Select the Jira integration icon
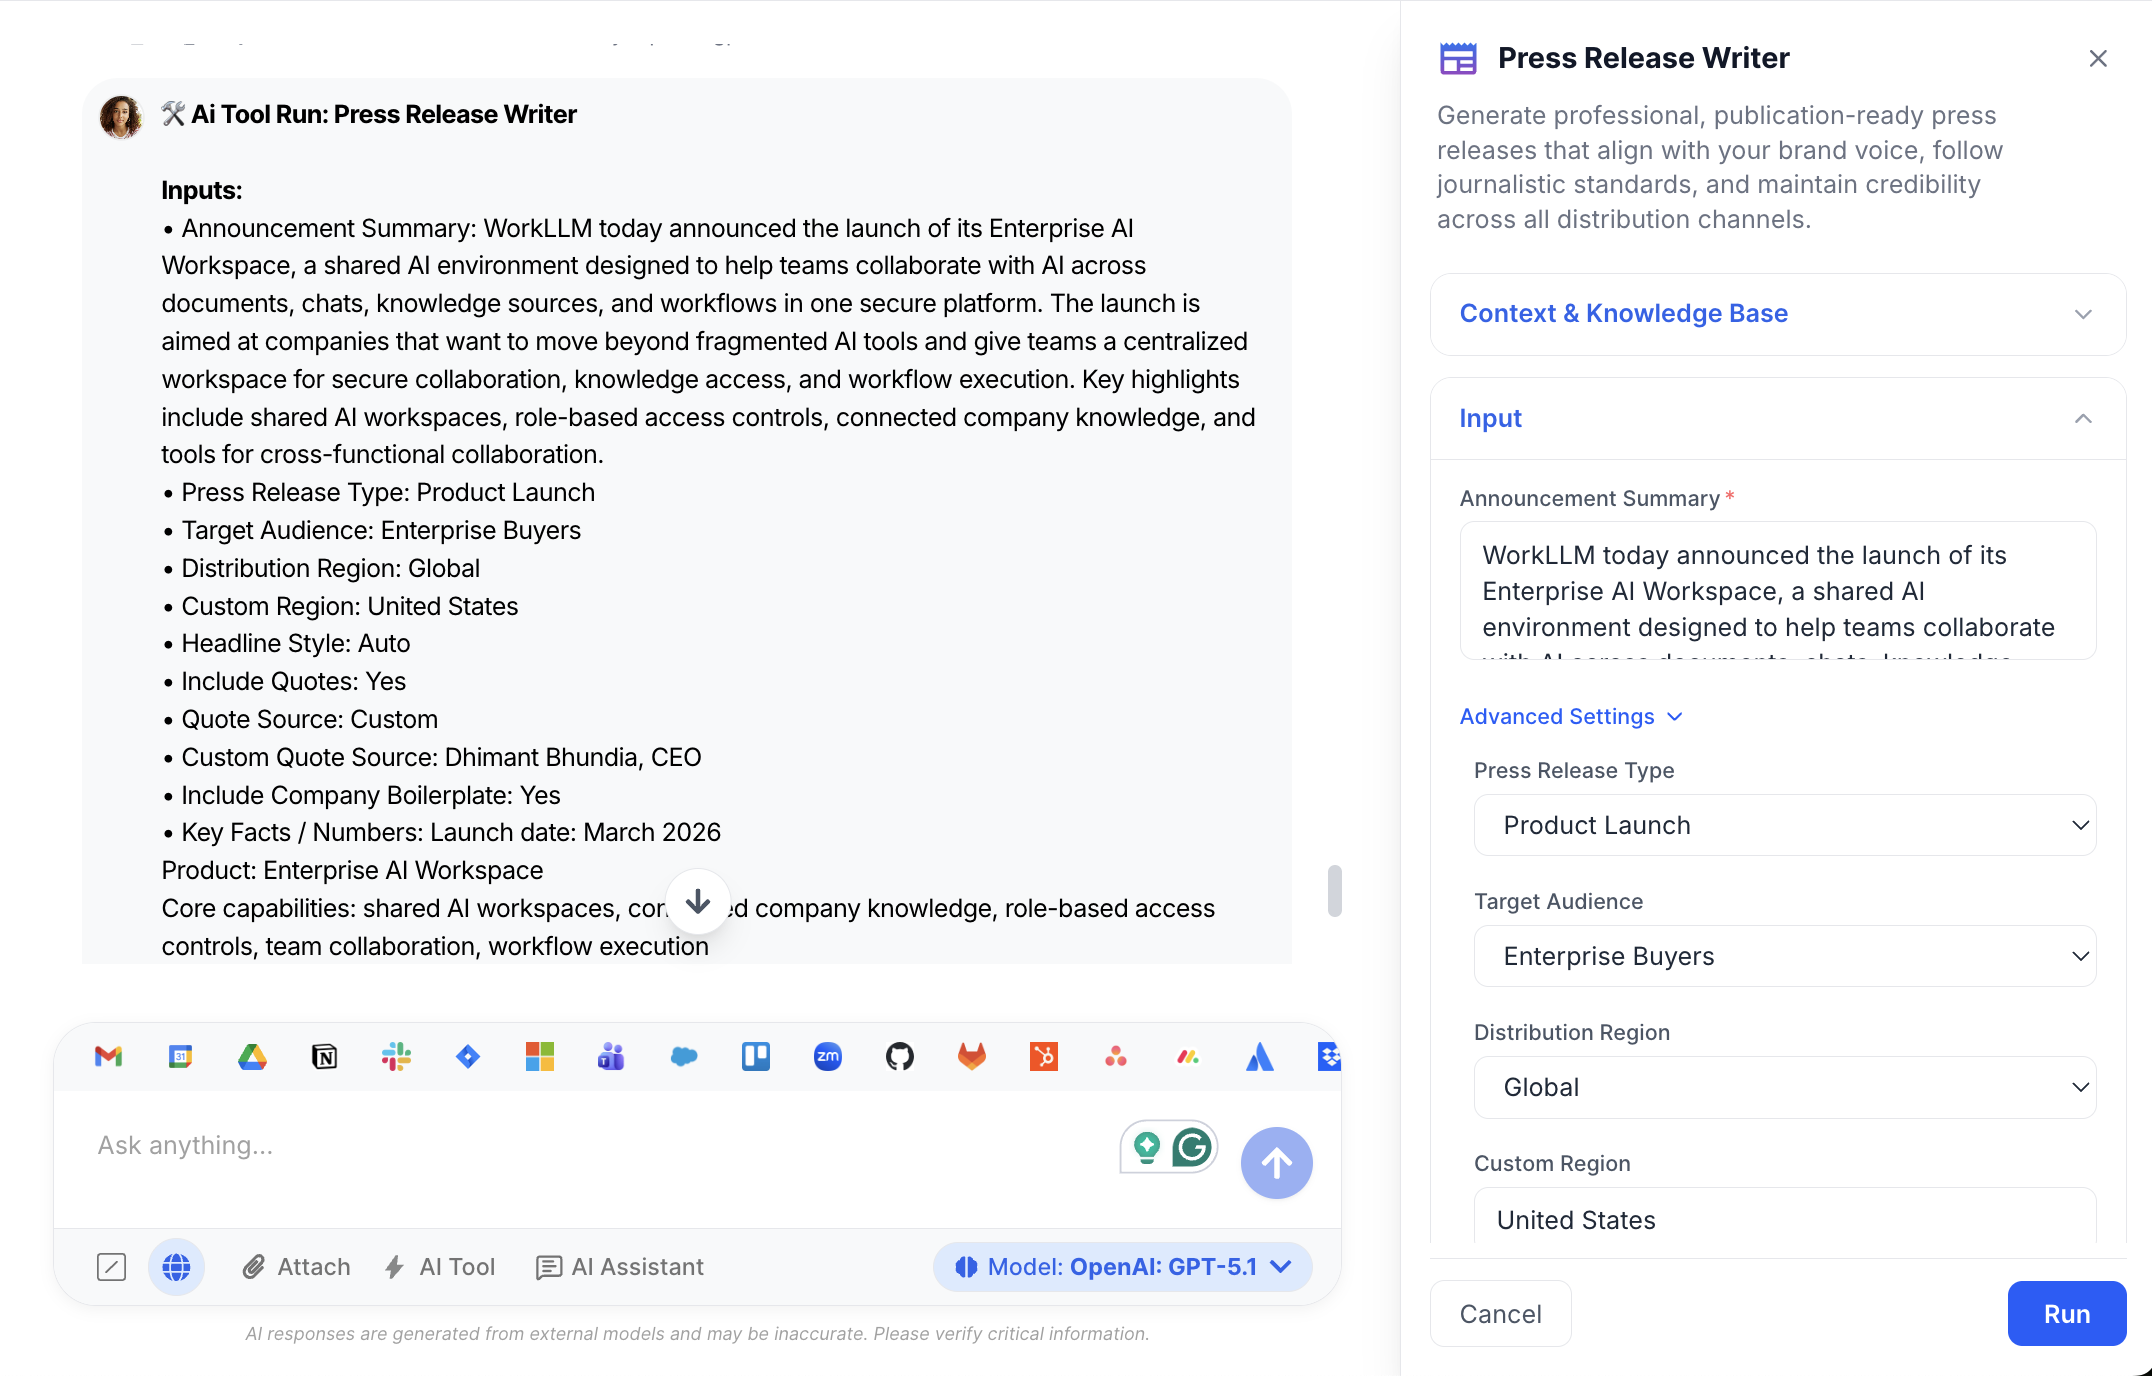 pos(468,1057)
